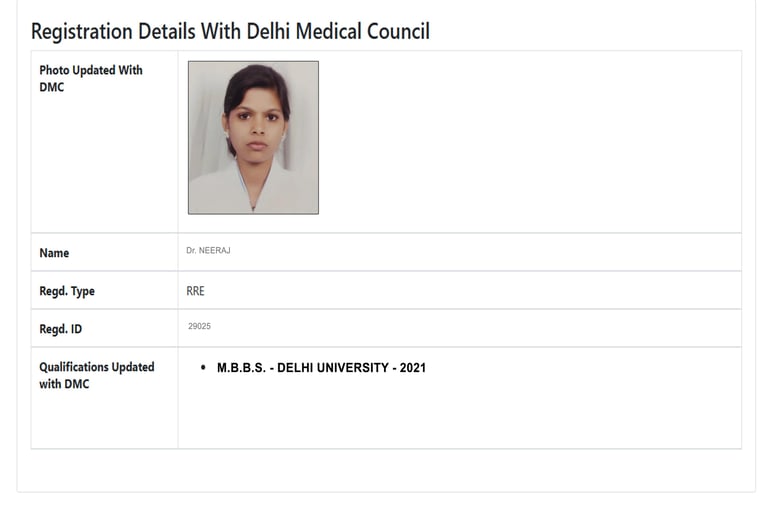Select the name value Dr. NEERAJ
Viewport: 768px width, 512px height.
208,250
